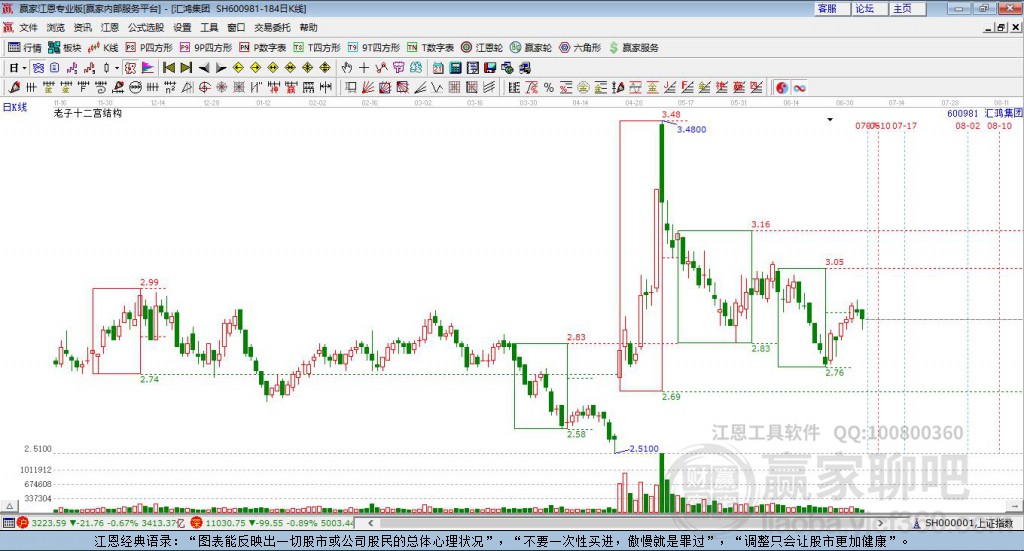Image resolution: width=1024 pixels, height=551 pixels.
Task: Select the zigzag wave line tool
Action: (x=436, y=87)
